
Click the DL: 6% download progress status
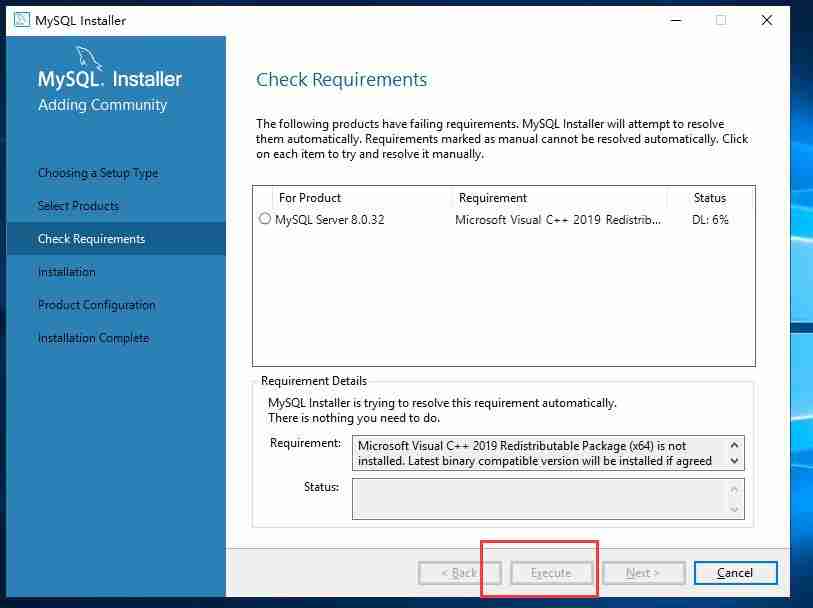[709, 218]
